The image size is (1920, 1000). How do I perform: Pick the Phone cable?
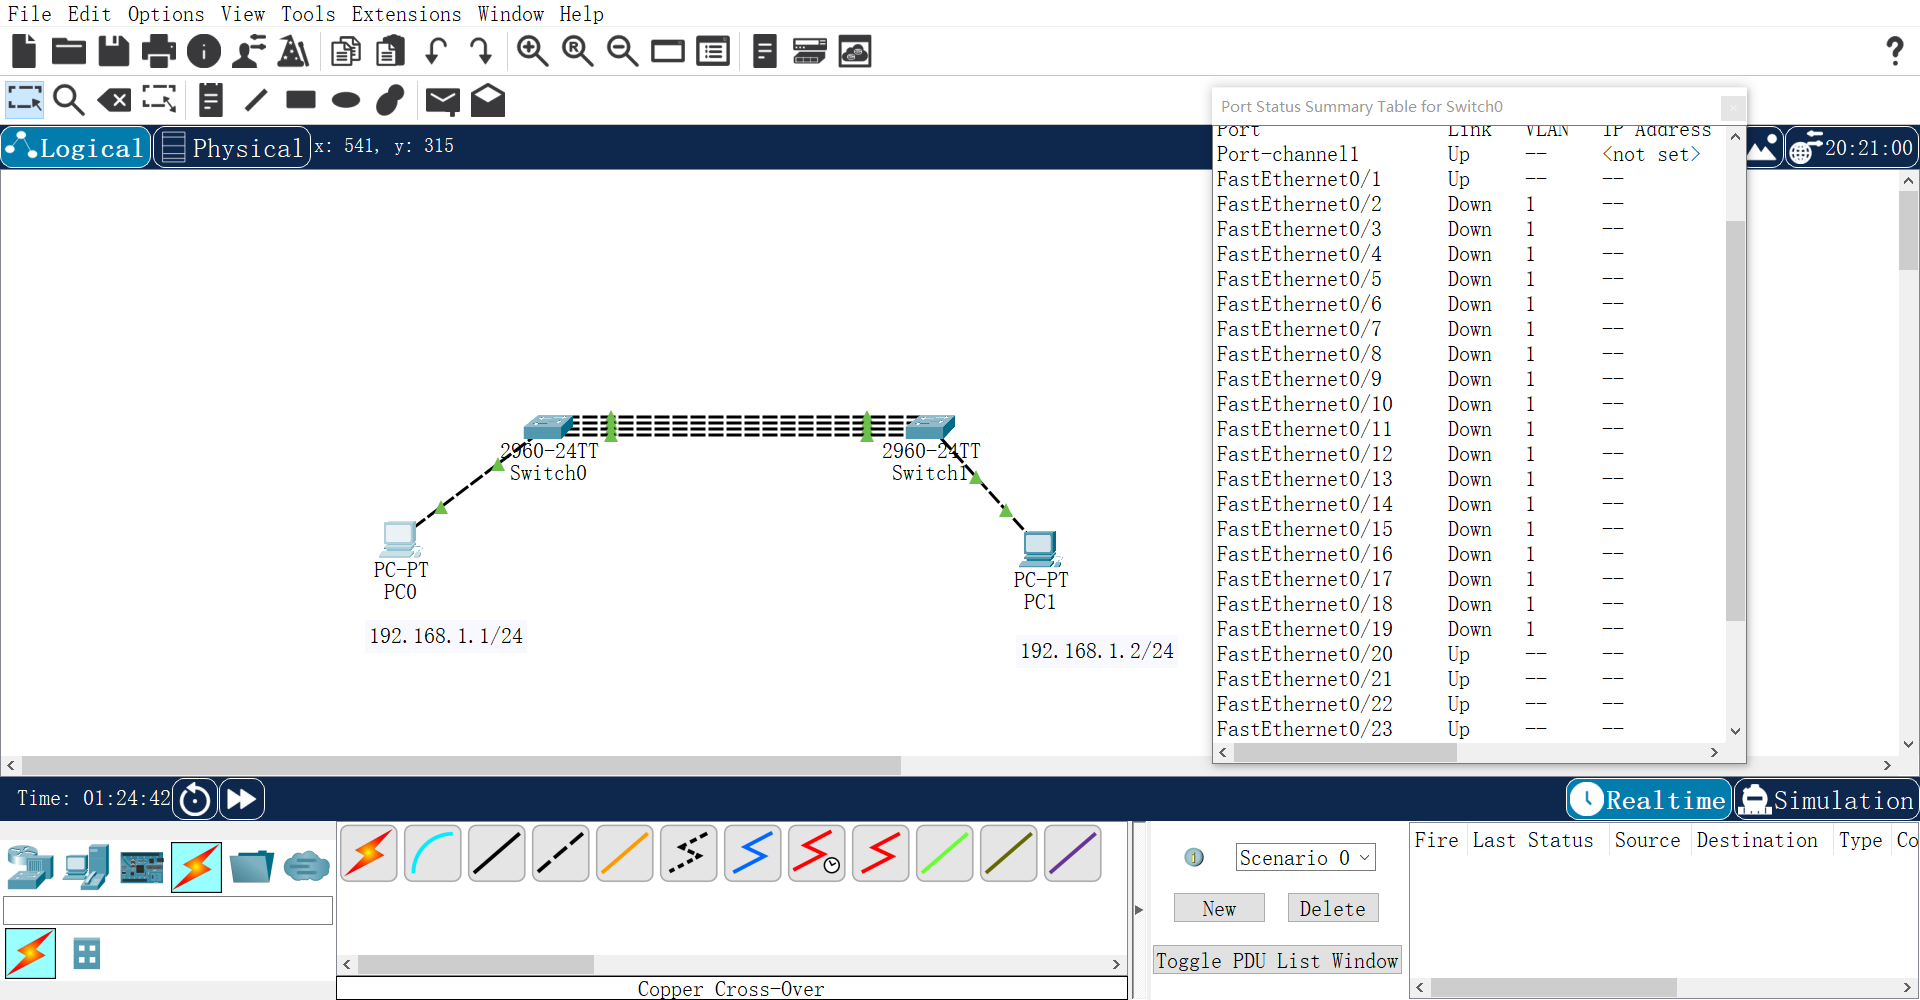coord(689,854)
